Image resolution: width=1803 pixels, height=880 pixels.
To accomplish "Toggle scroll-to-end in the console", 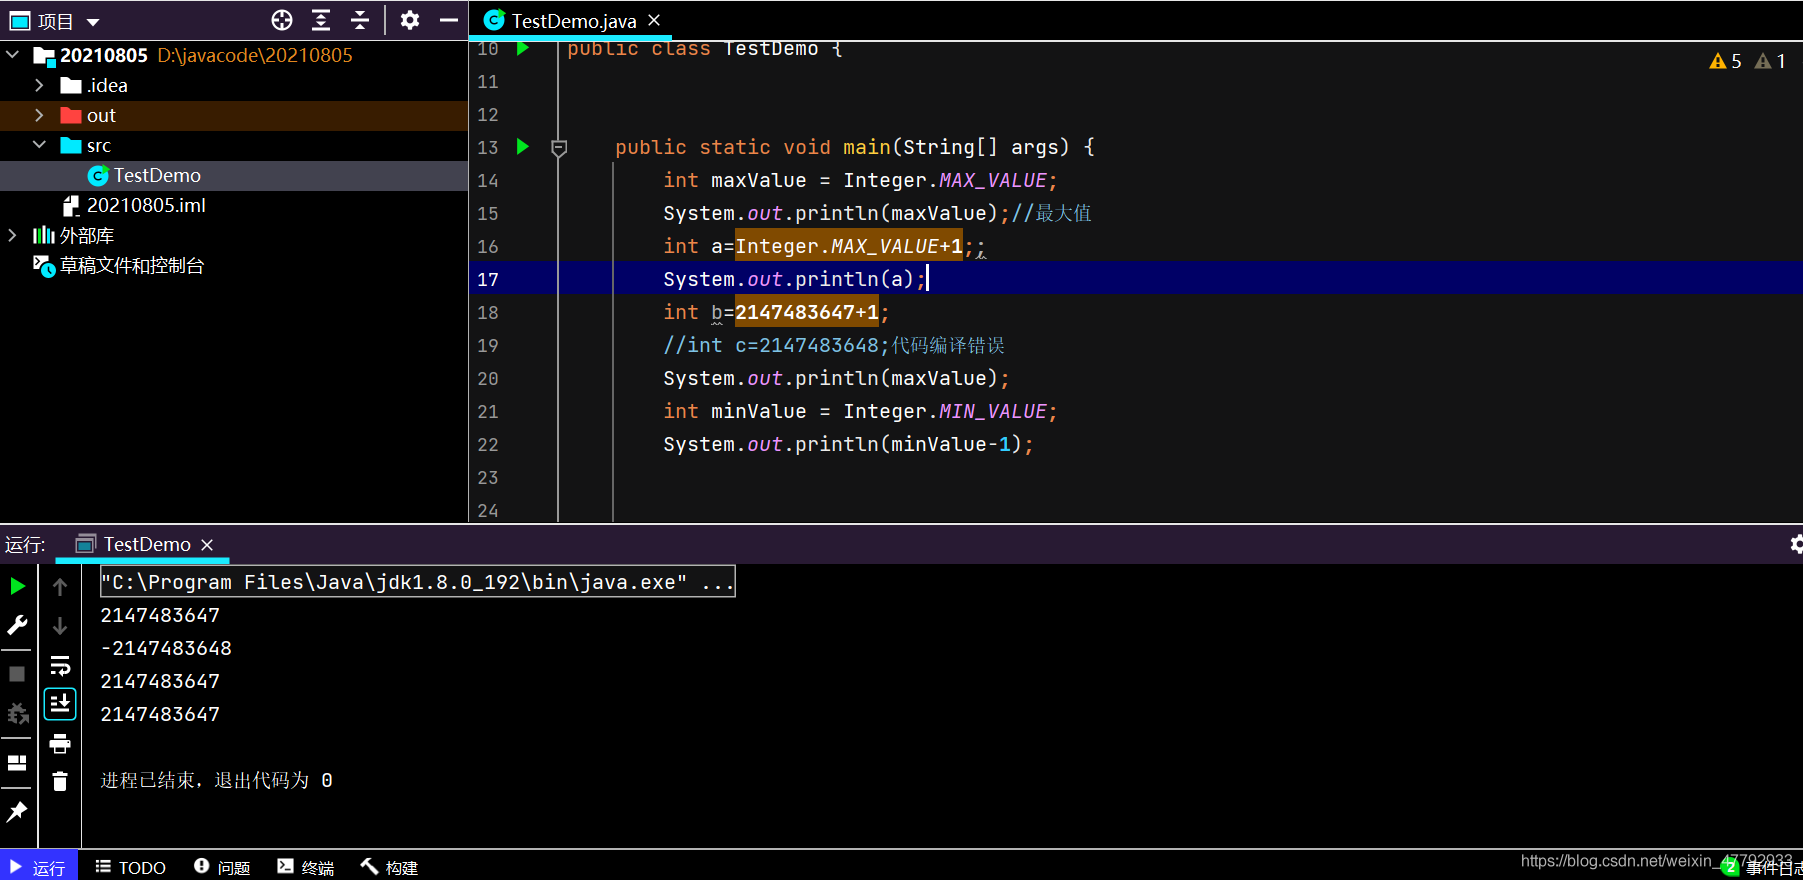I will 60,704.
